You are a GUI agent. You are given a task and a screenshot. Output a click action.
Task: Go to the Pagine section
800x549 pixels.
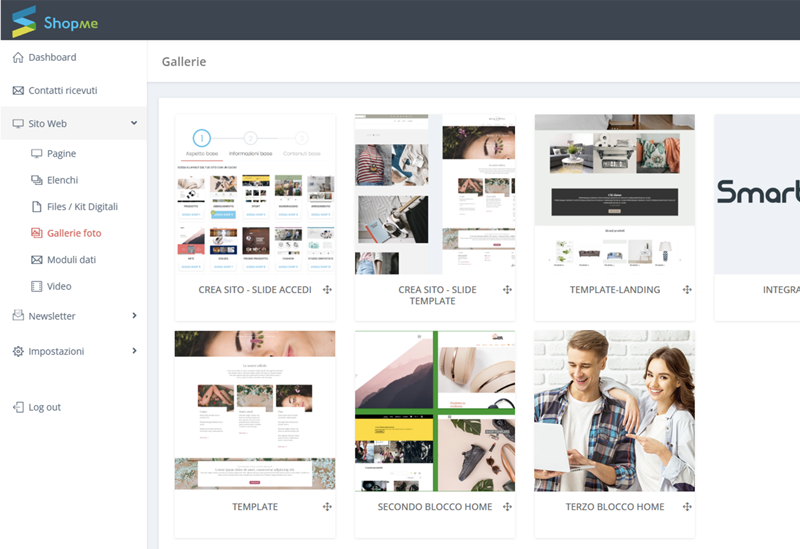pos(61,154)
